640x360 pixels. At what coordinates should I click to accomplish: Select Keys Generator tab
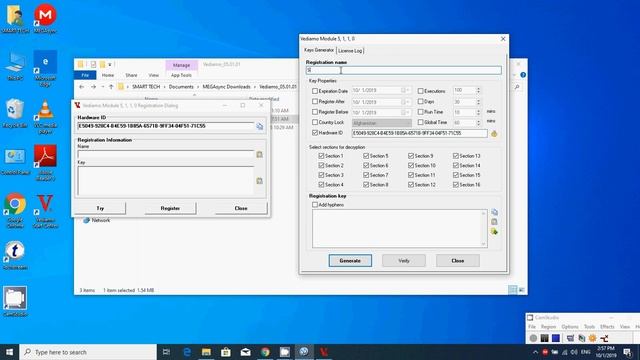click(x=319, y=50)
